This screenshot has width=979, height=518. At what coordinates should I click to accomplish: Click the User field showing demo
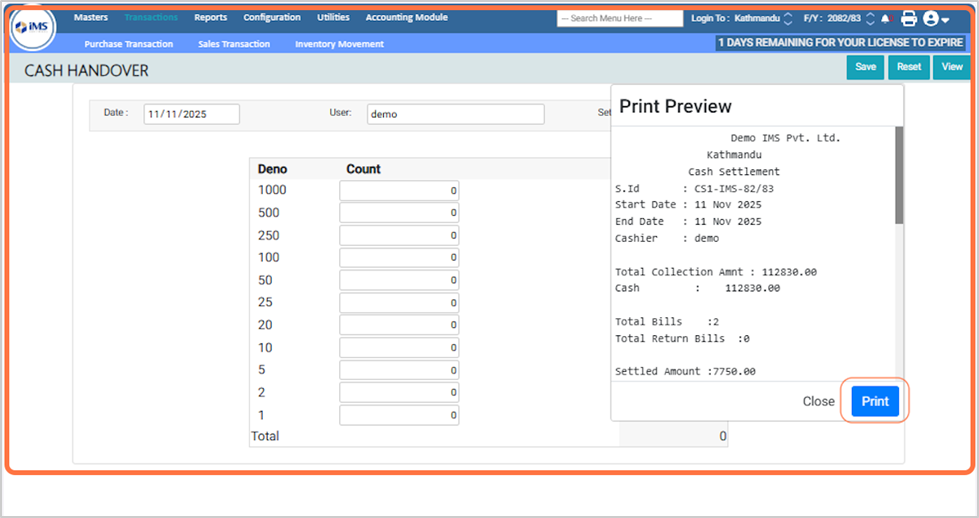455,114
